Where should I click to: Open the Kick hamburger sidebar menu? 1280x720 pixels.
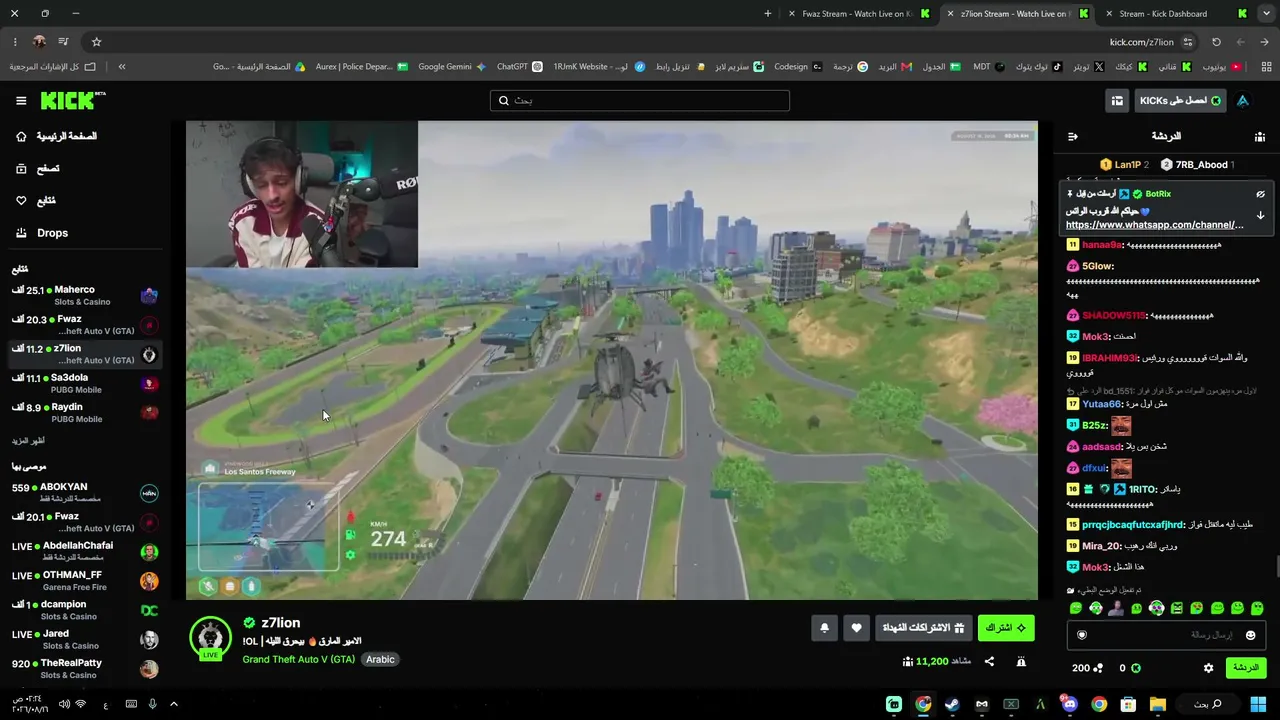[x=21, y=100]
